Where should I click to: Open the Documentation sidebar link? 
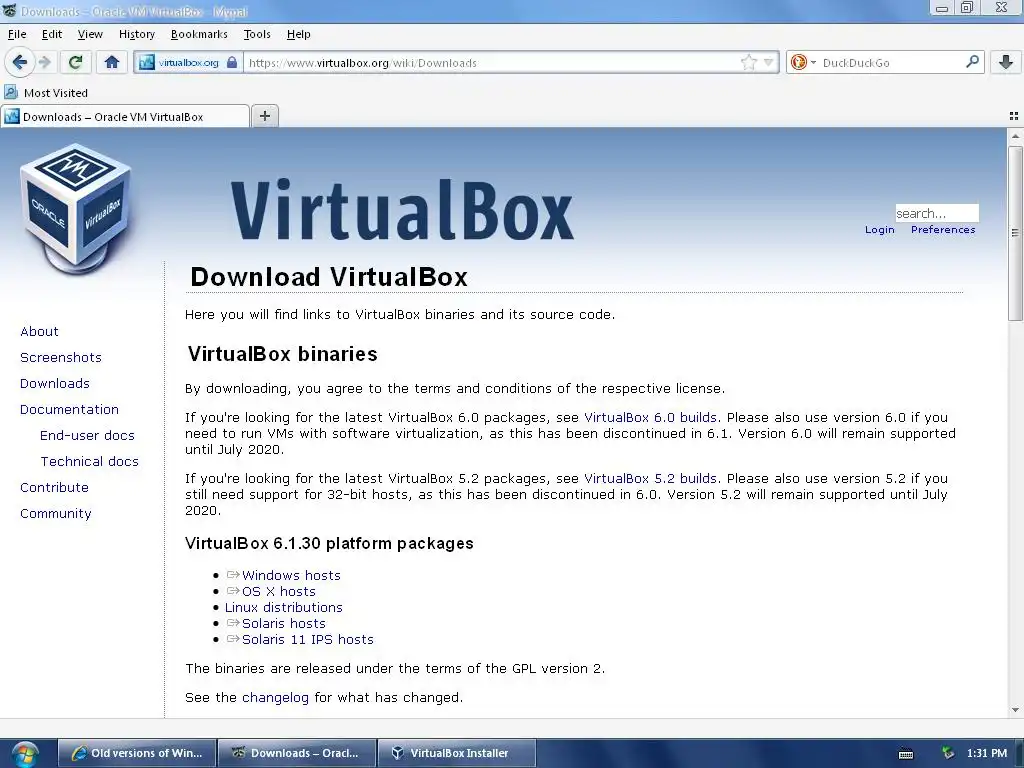click(69, 409)
